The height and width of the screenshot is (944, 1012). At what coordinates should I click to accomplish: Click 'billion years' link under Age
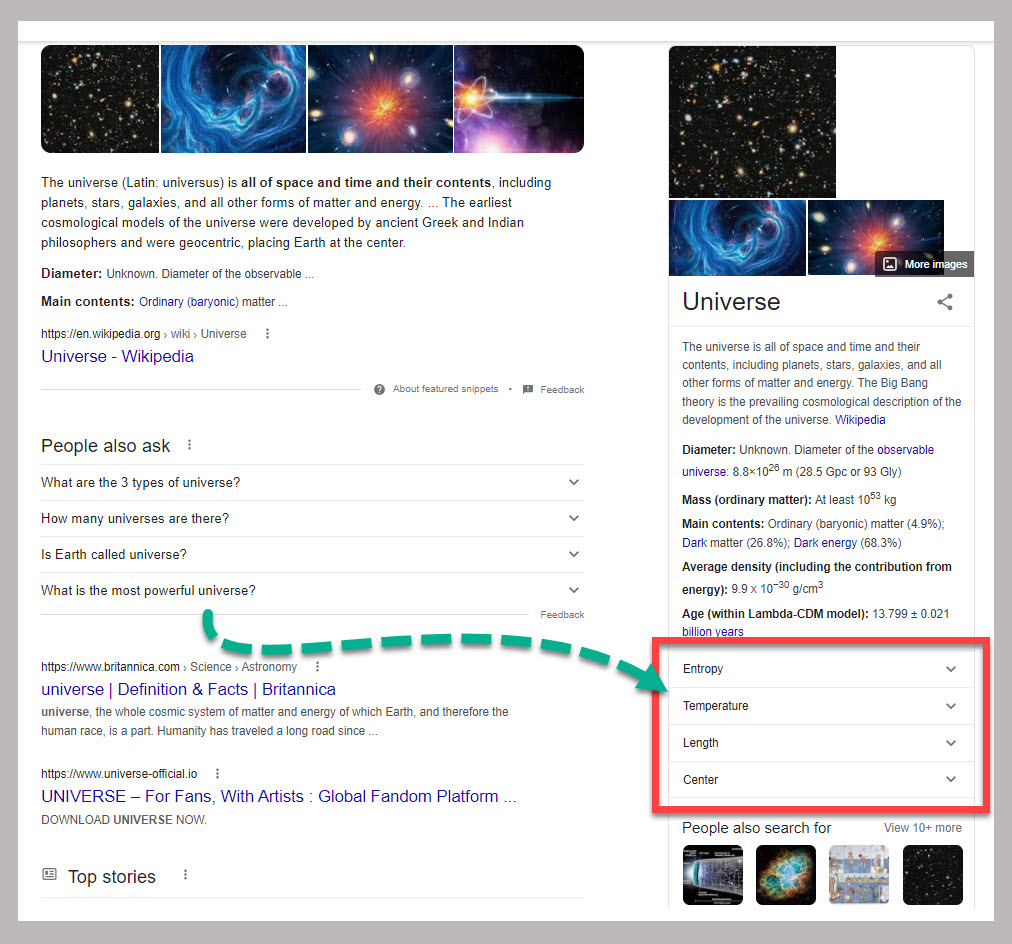point(713,632)
